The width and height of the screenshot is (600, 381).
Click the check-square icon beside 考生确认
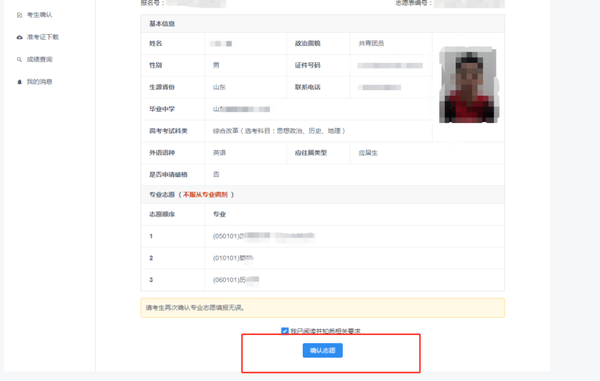(20, 15)
